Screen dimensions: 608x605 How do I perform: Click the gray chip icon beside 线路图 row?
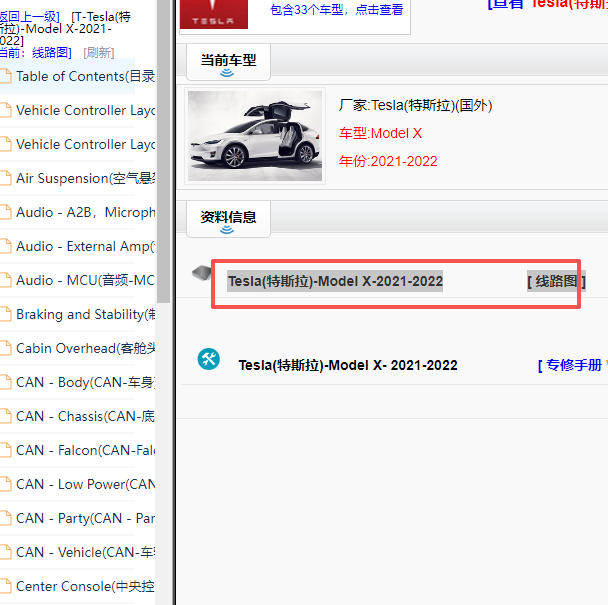202,273
